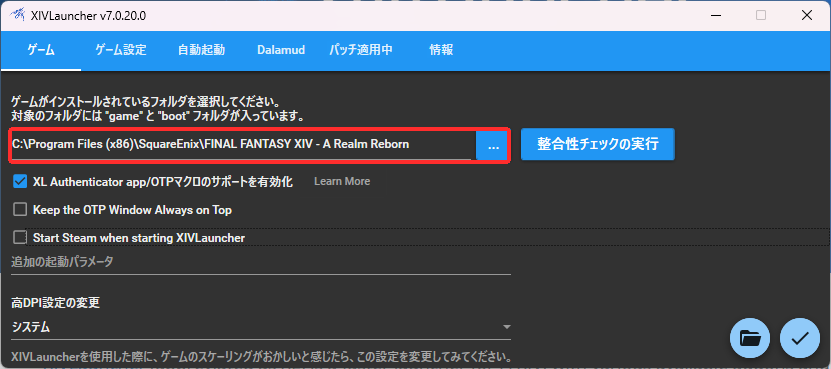Image resolution: width=831 pixels, height=369 pixels.
Task: Switch to the ゲーム設定 tab
Action: tap(121, 50)
